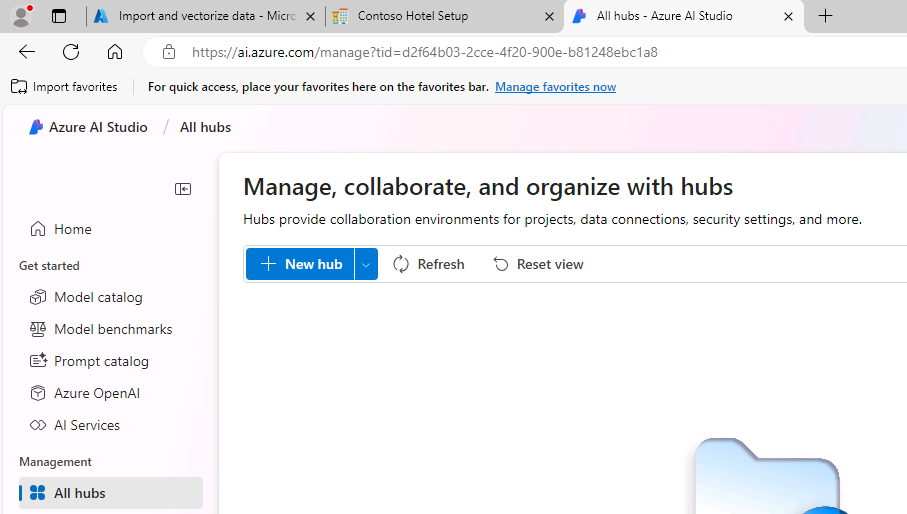Click the address bar URL field

pyautogui.click(x=521, y=52)
